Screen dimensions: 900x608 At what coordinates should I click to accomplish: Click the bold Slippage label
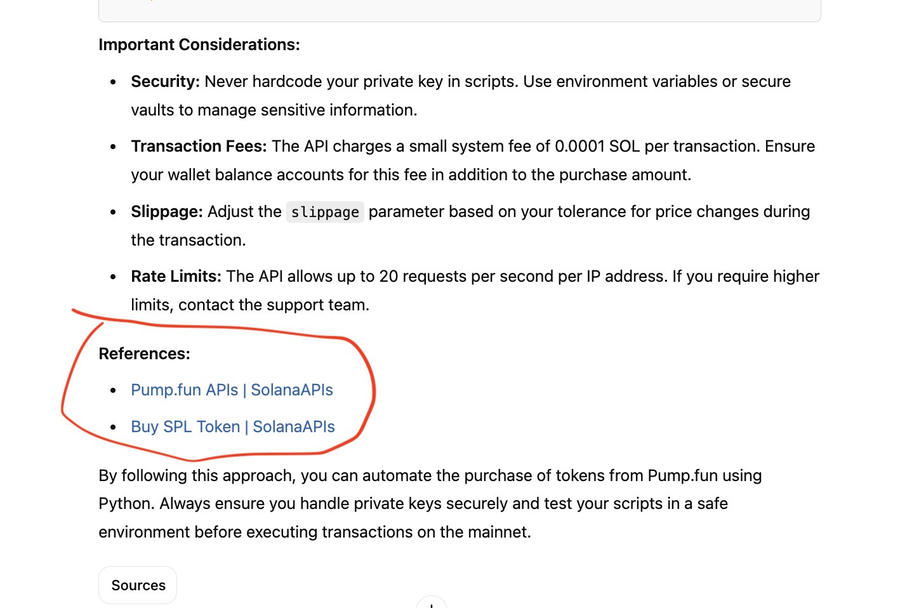tap(166, 212)
